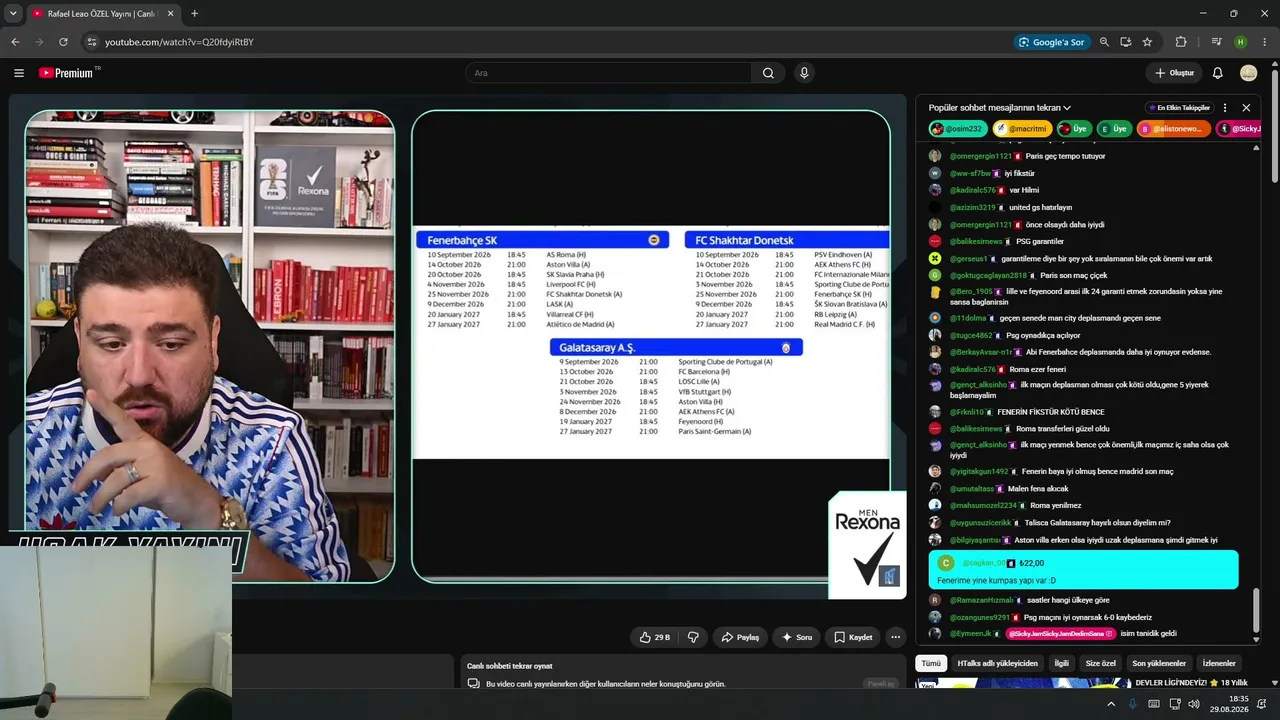Open taskbar volume control
Screen dimensions: 1280x720
coord(1194,704)
